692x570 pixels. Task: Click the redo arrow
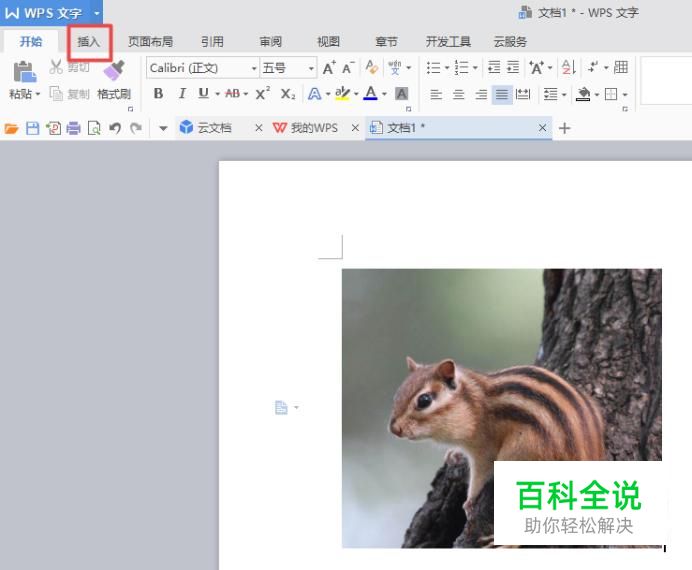pos(136,128)
